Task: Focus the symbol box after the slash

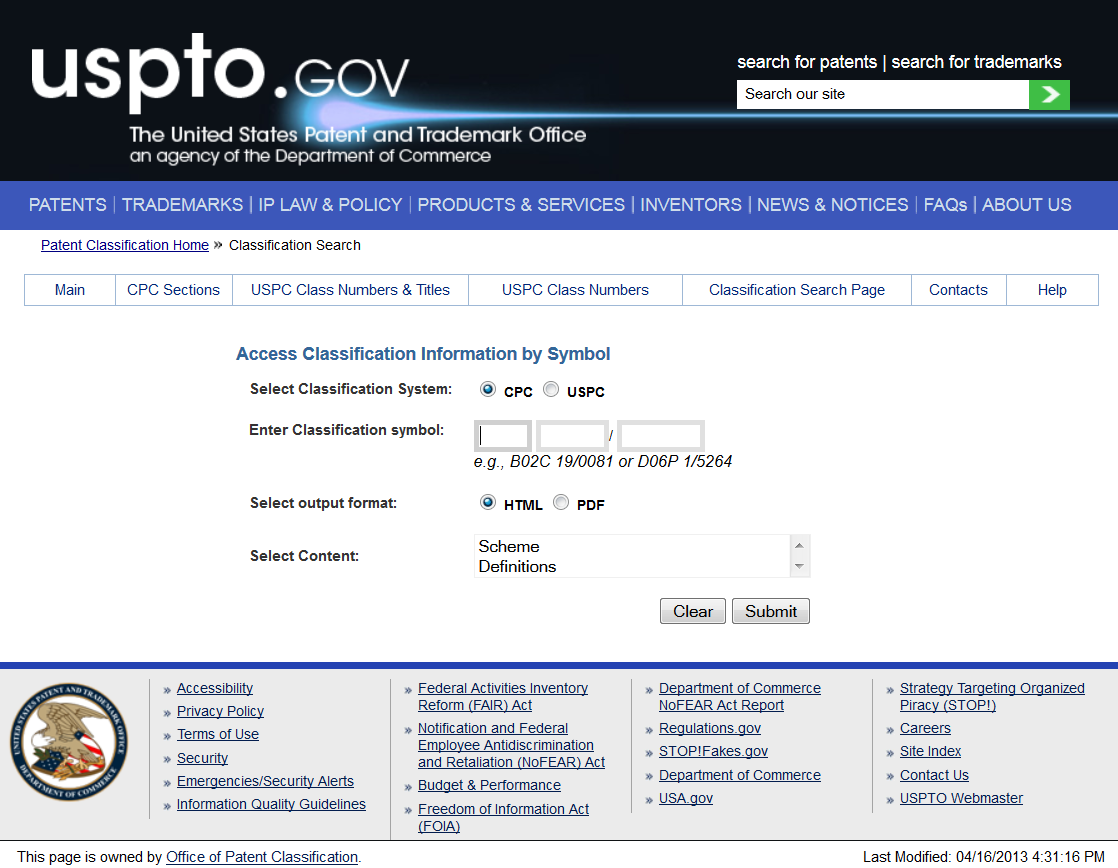Action: click(x=661, y=436)
